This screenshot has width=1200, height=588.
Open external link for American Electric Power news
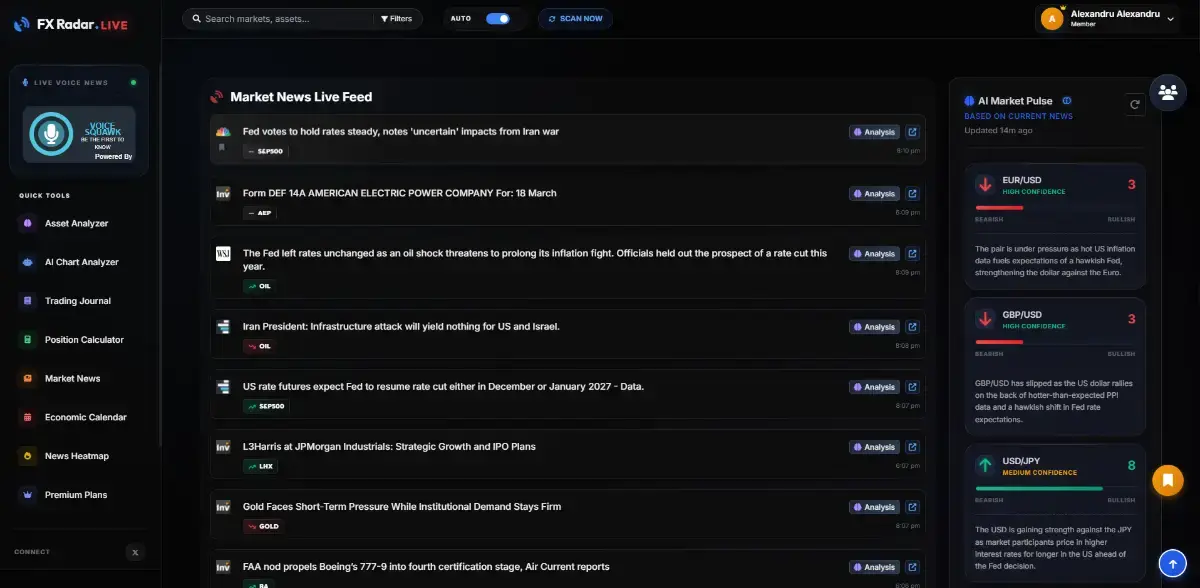tap(912, 194)
